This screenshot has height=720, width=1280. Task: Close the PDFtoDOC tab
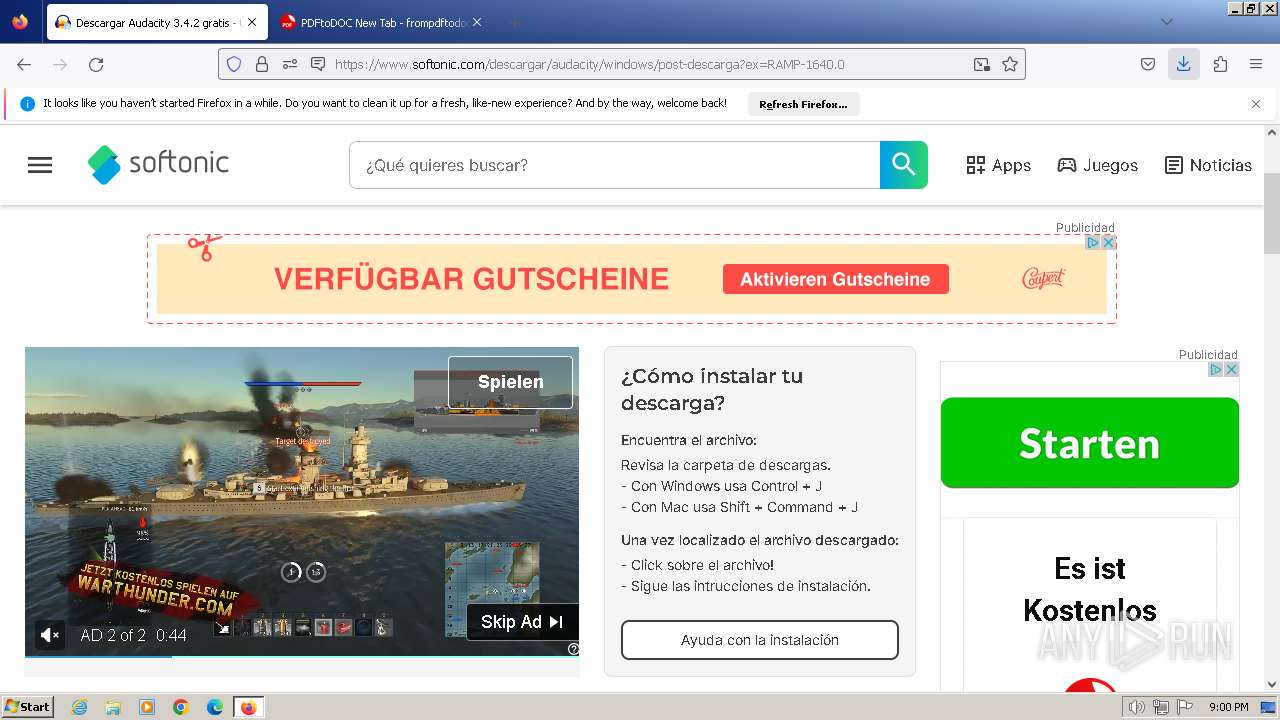point(476,22)
